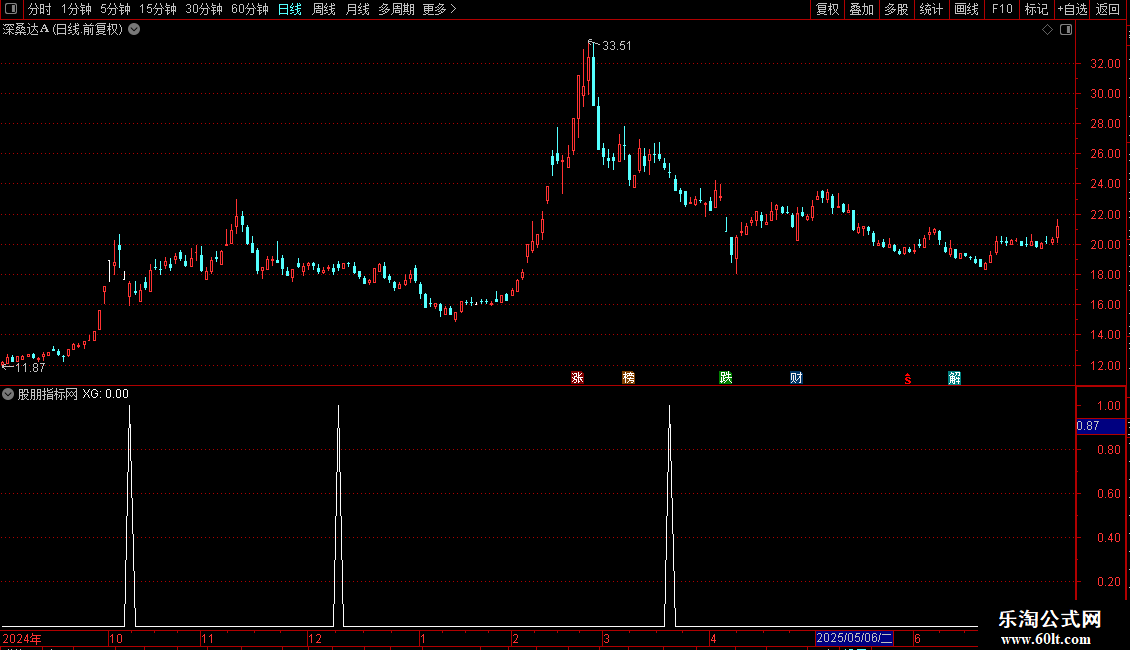Click the blue 财 info marker
Viewport: 1130px width, 650px height.
(796, 378)
